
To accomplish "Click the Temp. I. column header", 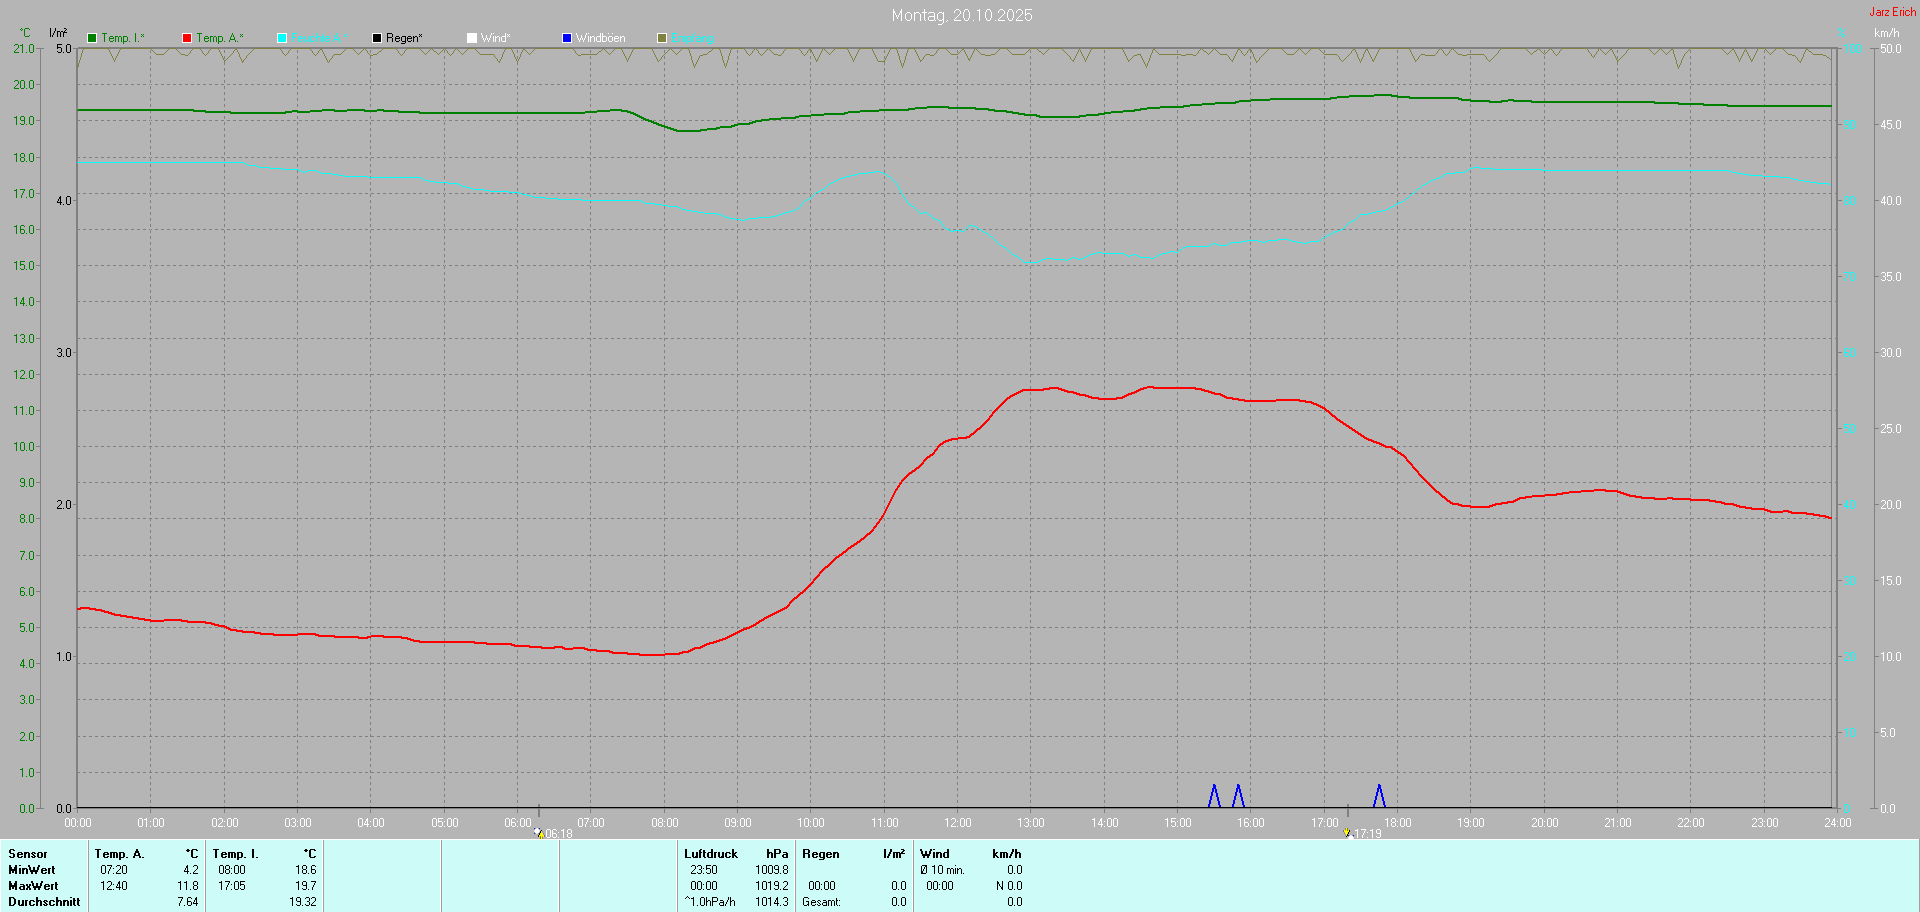I will (x=236, y=854).
